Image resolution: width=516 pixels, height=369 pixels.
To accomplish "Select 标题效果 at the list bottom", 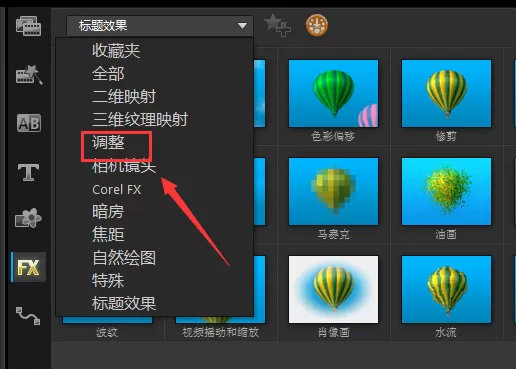I will click(124, 304).
